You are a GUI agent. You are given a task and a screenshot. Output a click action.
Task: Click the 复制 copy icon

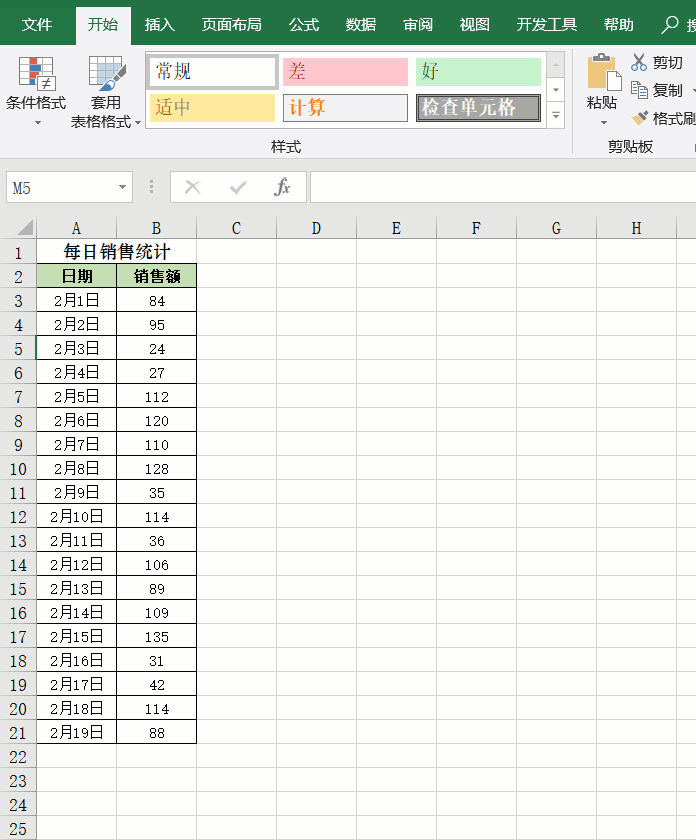[639, 90]
